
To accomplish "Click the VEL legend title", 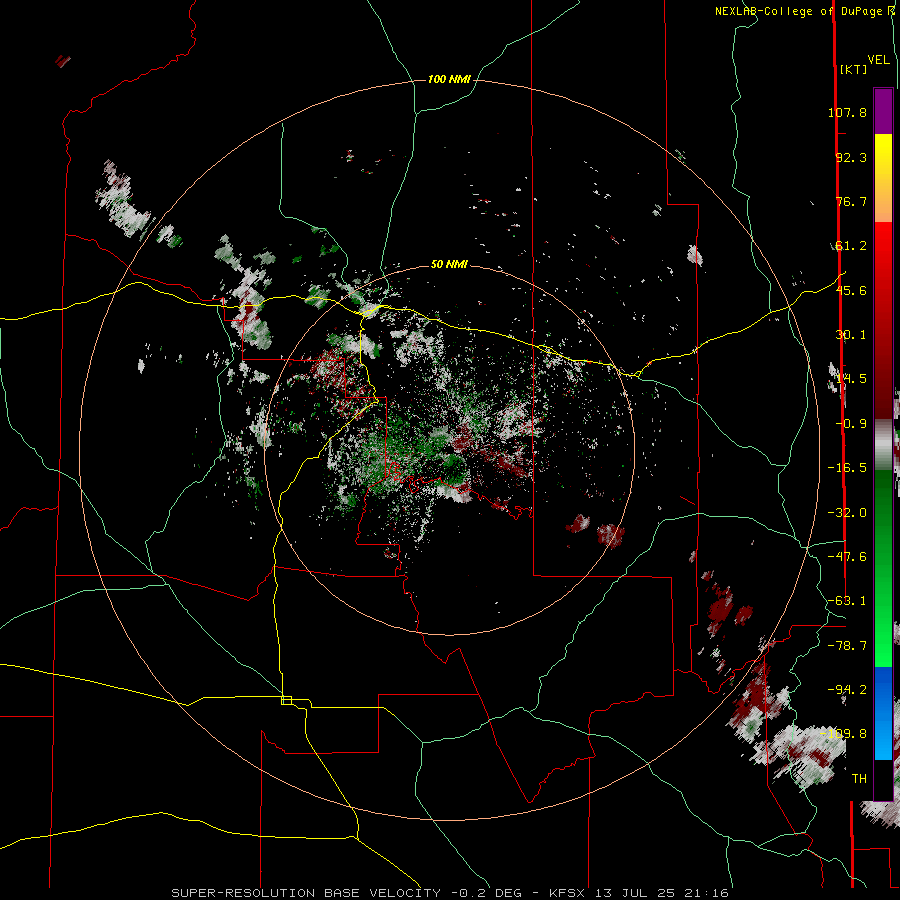I will [878, 60].
